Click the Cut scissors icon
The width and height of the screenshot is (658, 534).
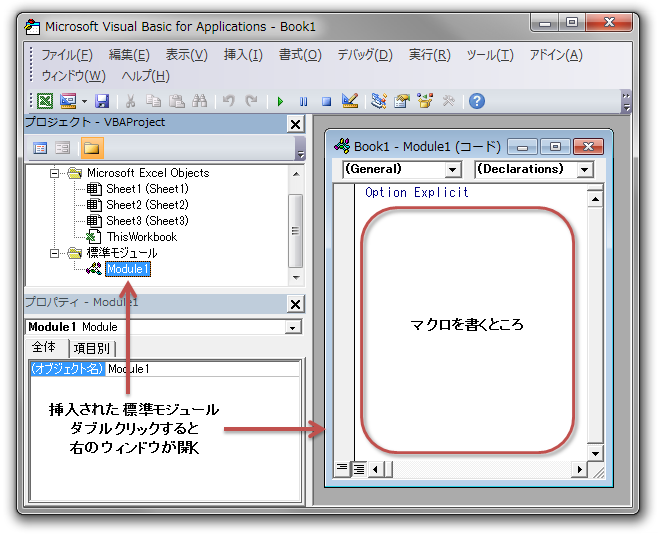click(131, 101)
